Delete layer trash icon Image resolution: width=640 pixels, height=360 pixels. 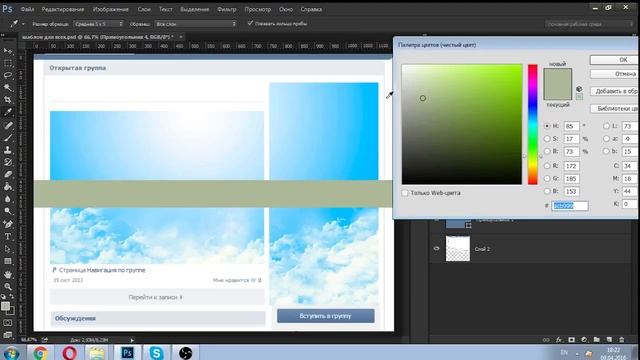point(622,340)
